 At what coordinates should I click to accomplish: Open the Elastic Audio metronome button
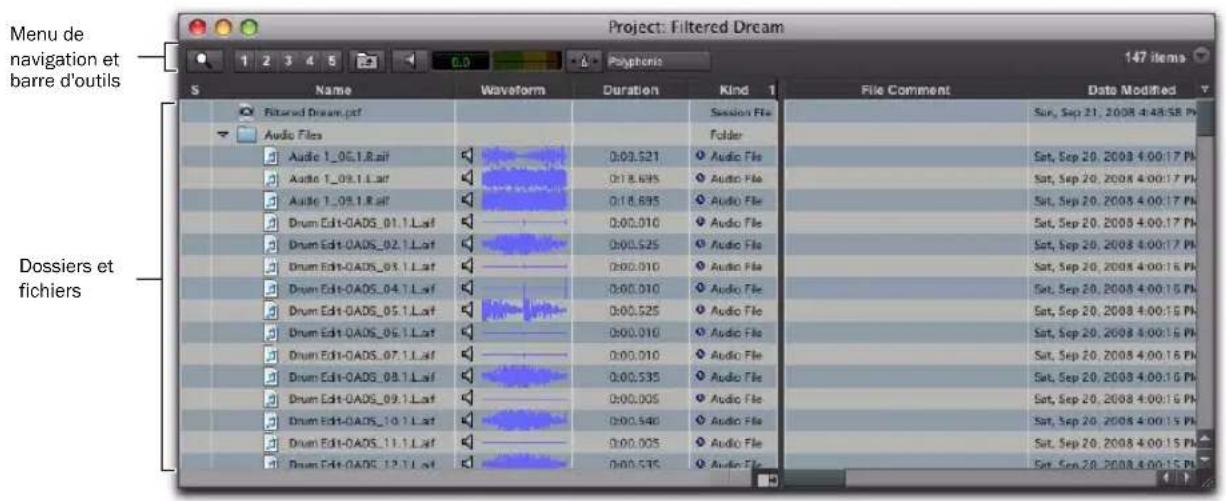pyautogui.click(x=583, y=61)
